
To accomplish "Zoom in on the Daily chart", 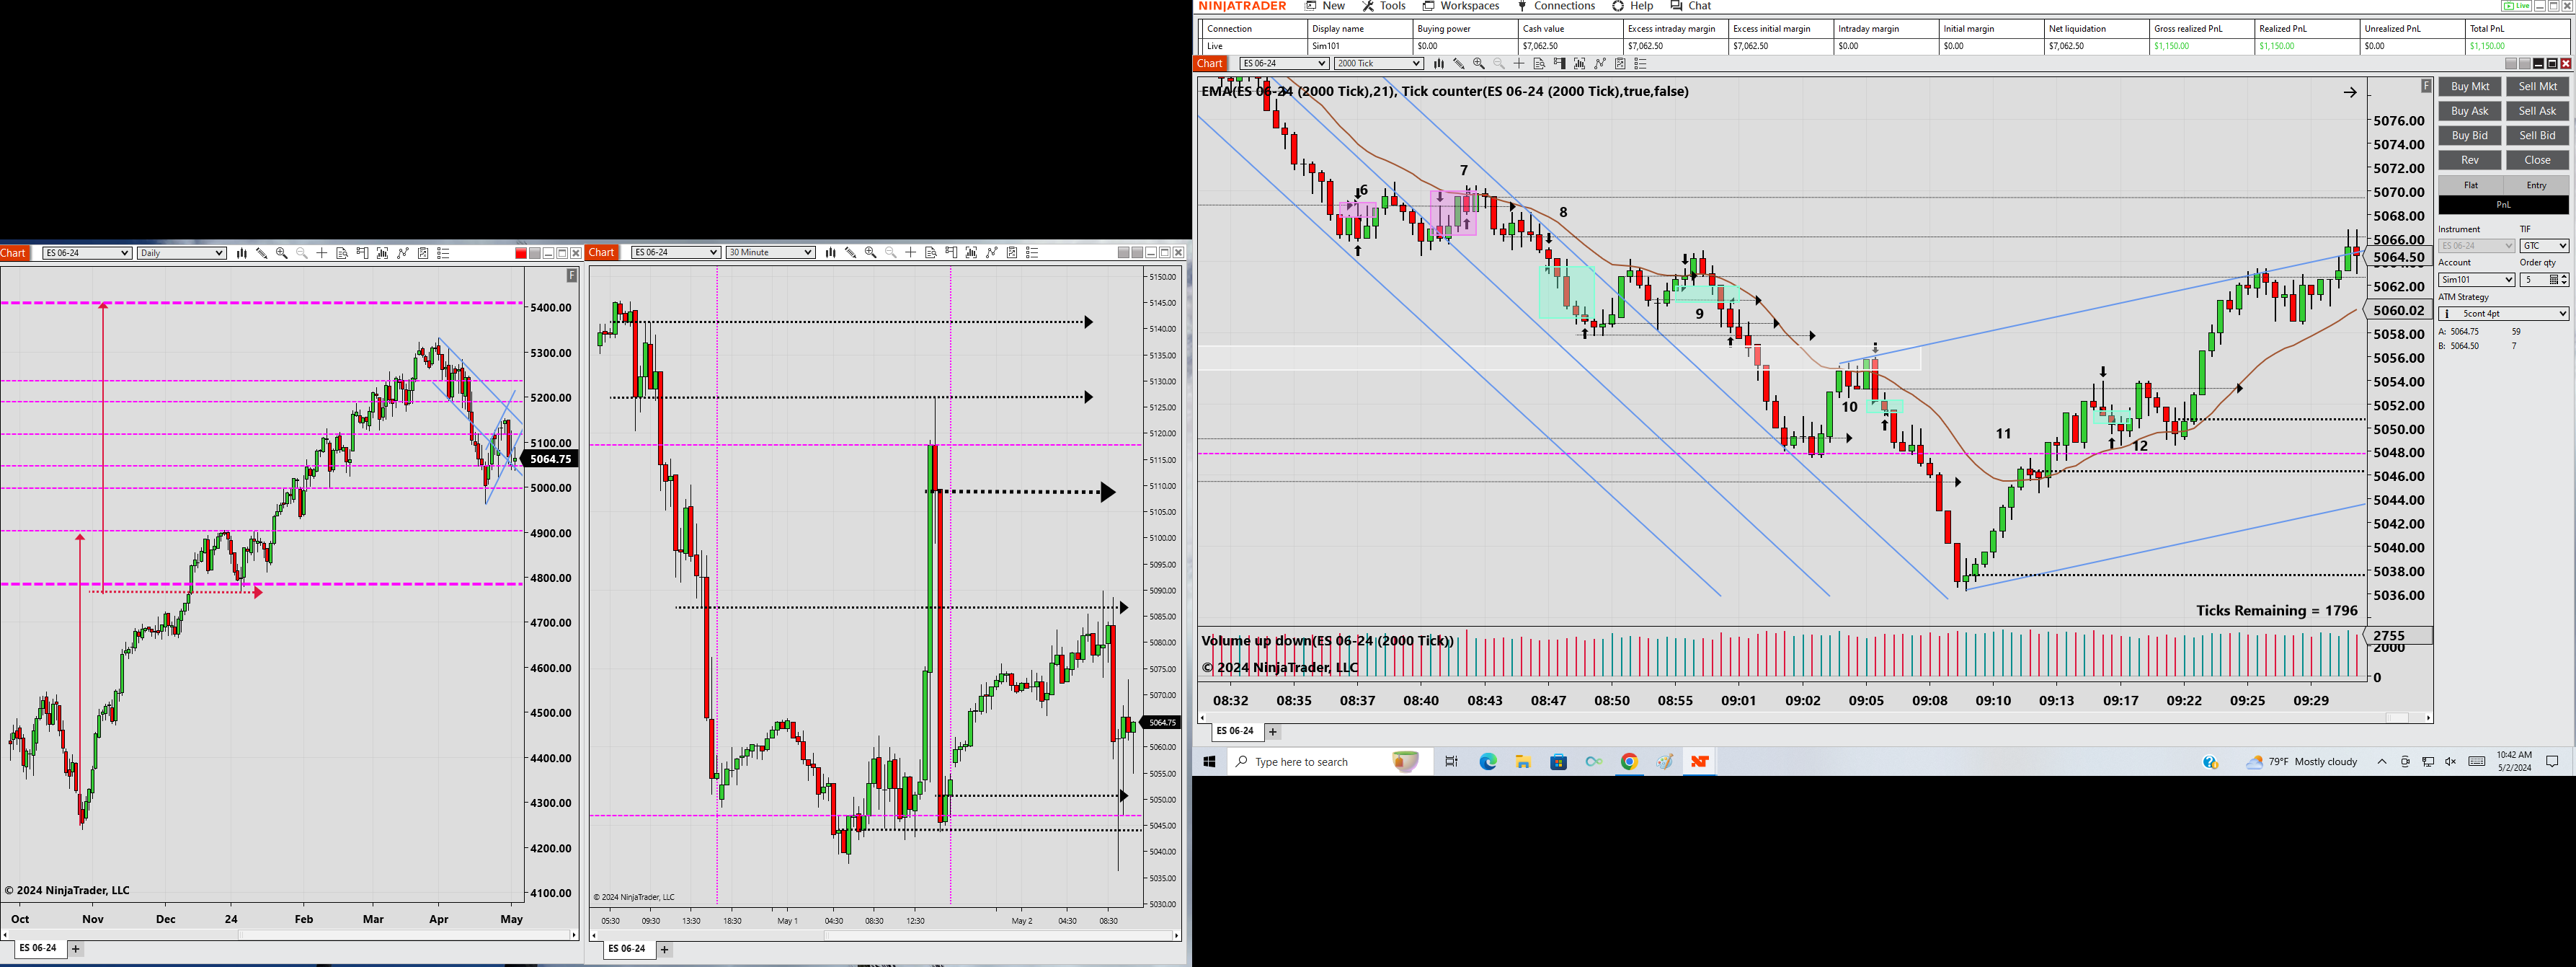I will pyautogui.click(x=282, y=253).
